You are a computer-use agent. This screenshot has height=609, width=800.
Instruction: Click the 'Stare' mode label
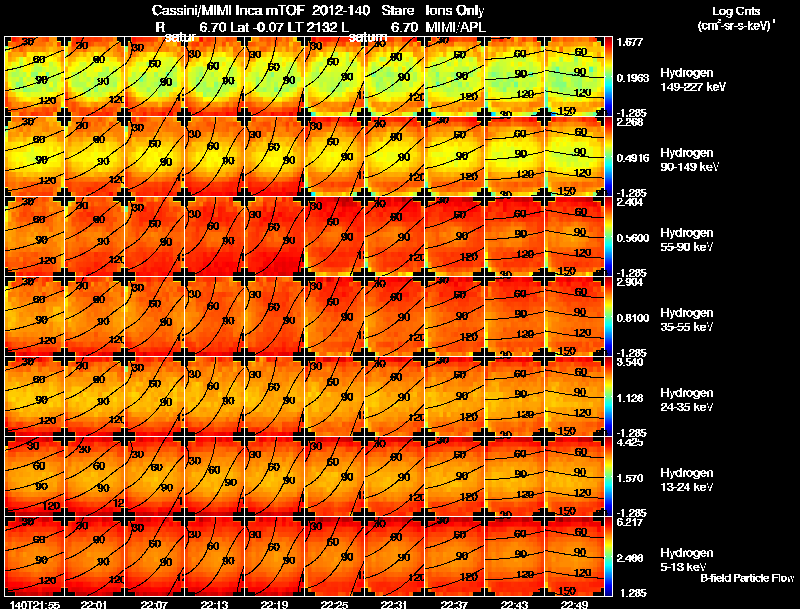click(398, 11)
